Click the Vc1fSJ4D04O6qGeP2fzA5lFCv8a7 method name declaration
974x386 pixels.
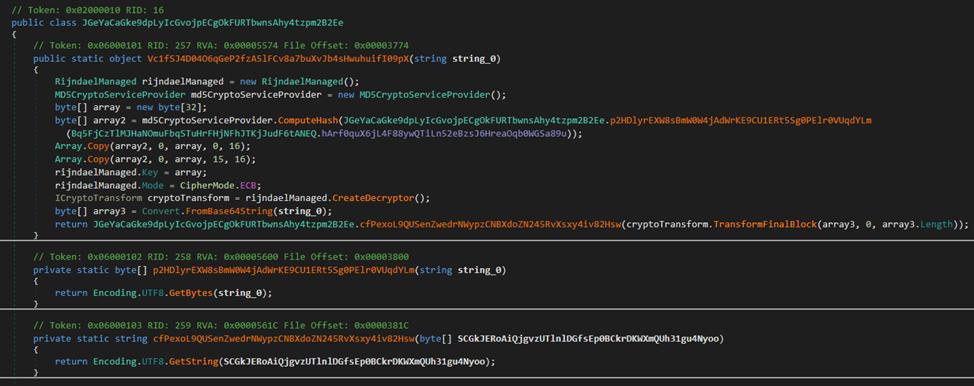278,58
